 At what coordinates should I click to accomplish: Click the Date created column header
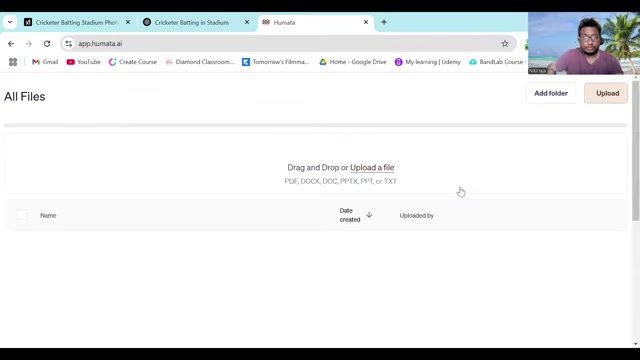click(x=350, y=215)
